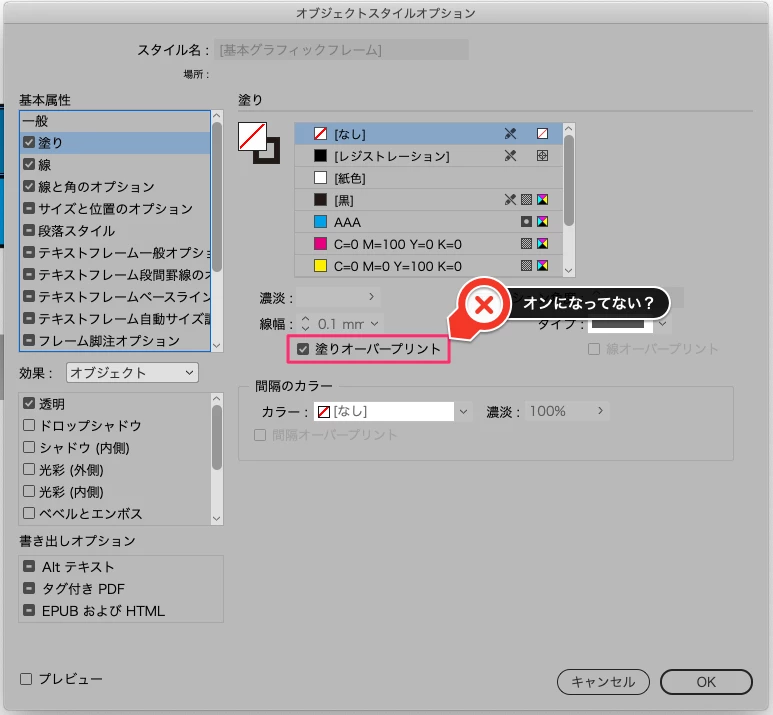773x715 pixels.
Task: Uncheck 塗りオーバープリント checkbox
Action: tap(303, 349)
